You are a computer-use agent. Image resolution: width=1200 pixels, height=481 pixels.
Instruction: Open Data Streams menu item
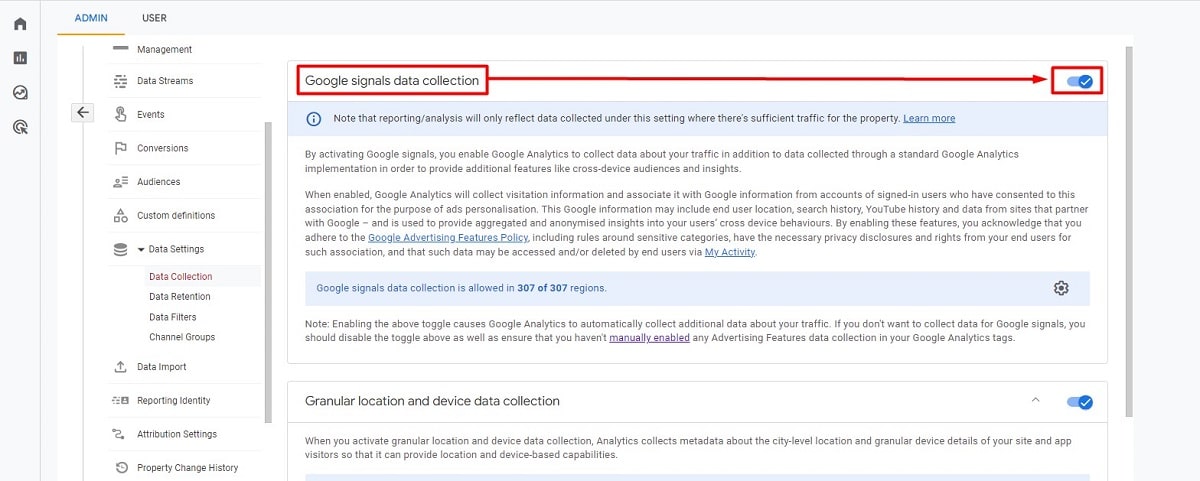coord(165,81)
